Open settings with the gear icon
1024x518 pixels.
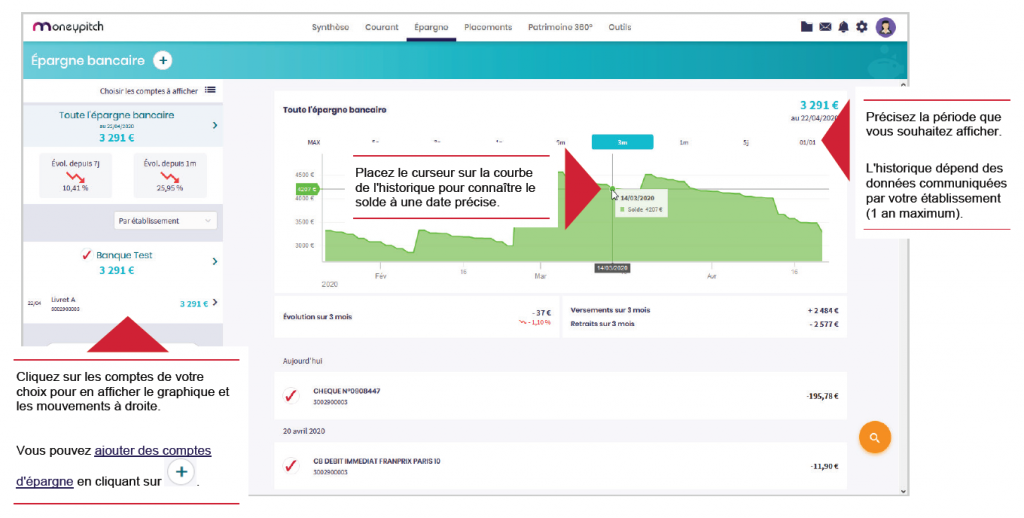click(x=862, y=27)
